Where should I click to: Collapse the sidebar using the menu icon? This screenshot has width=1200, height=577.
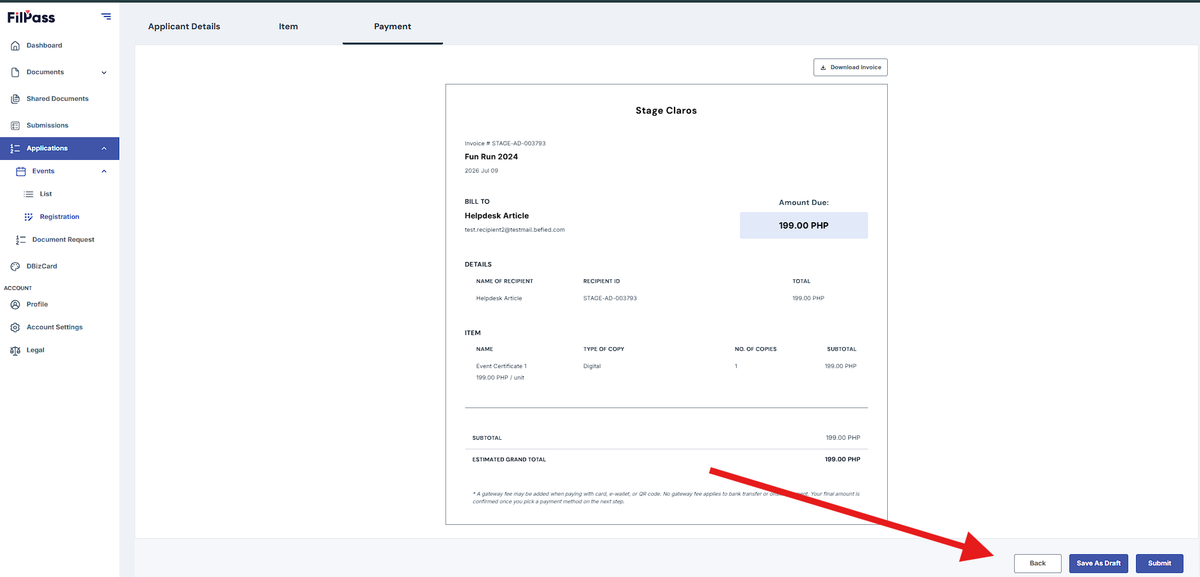pos(106,17)
